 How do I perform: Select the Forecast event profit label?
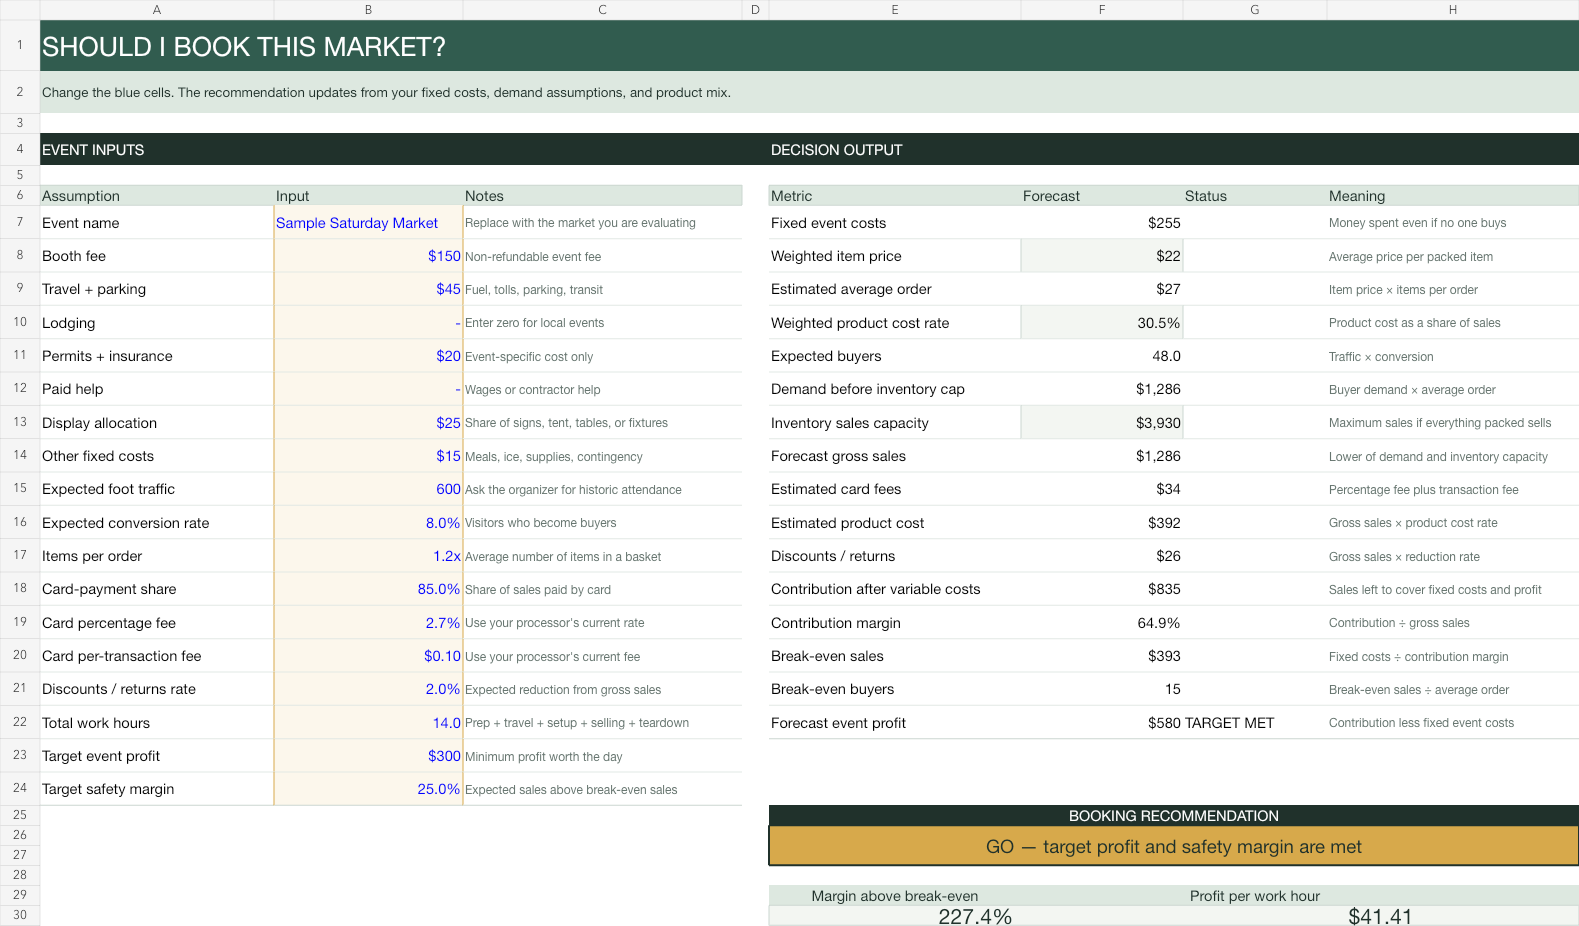895,723
